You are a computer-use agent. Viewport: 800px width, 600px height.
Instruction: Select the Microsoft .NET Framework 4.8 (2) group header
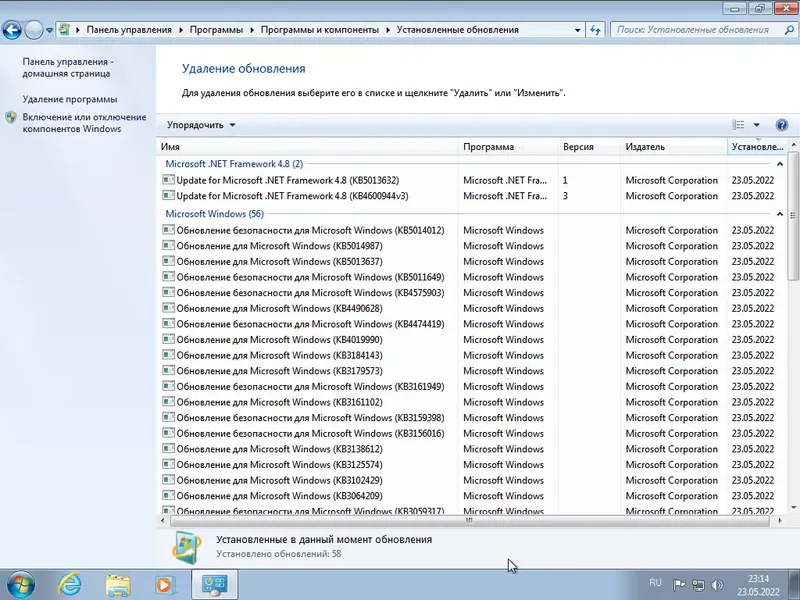pos(234,164)
